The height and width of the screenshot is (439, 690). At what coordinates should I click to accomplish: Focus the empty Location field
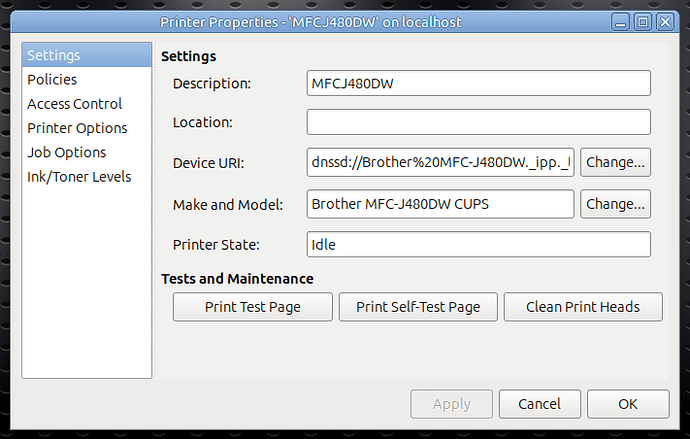point(478,122)
